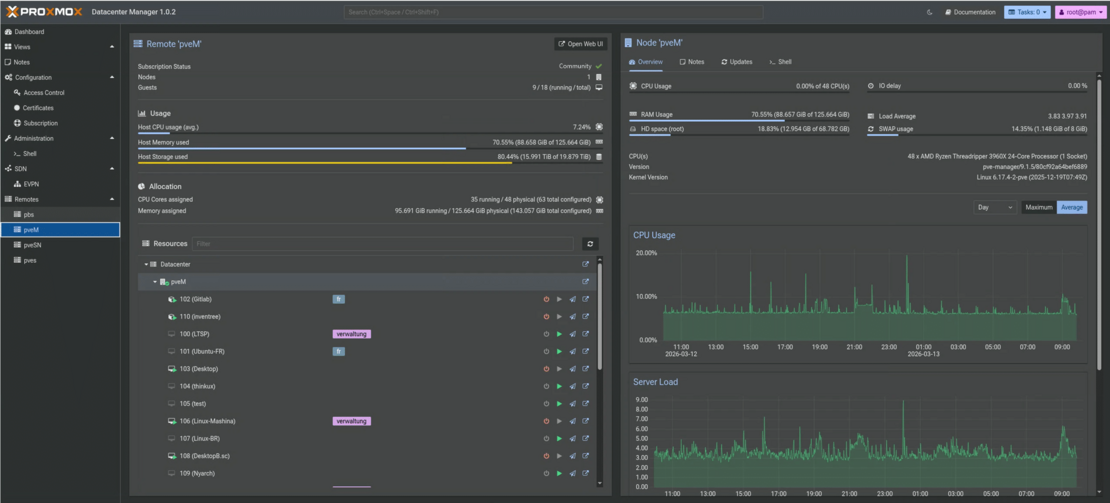Focus the top search field
Viewport: 1110px width, 503px height.
coord(554,12)
